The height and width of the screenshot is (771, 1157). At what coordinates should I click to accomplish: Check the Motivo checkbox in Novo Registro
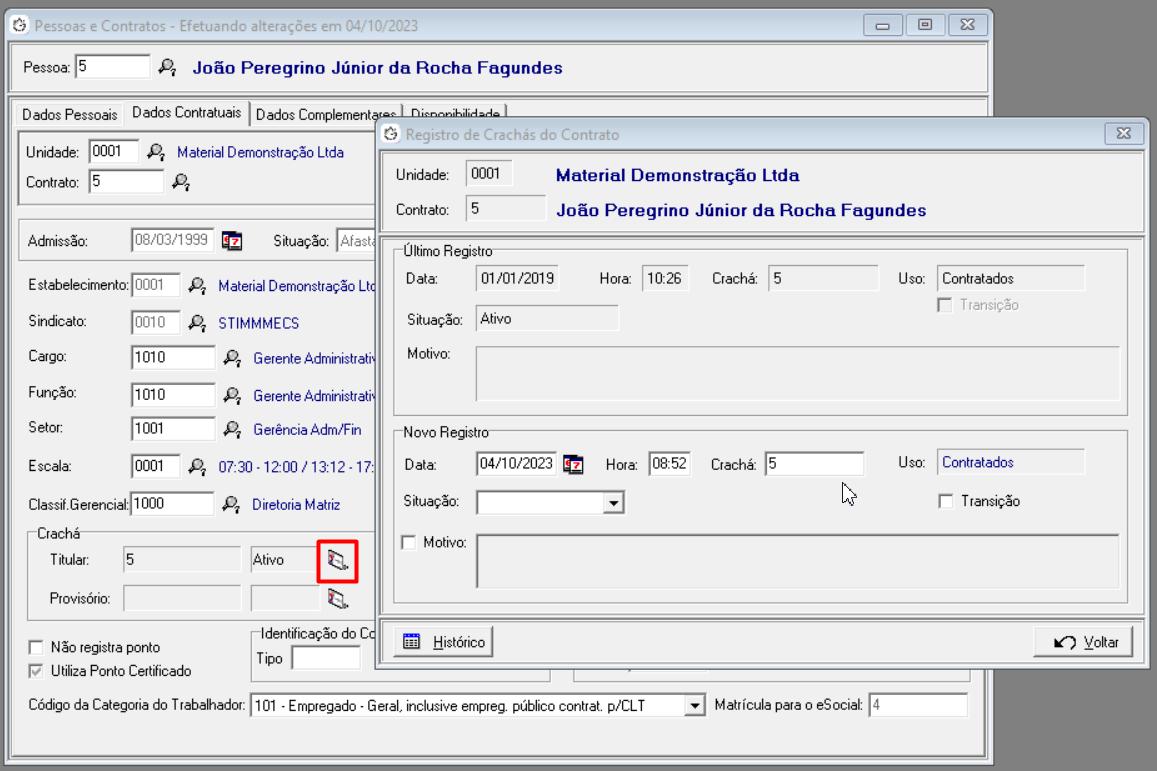click(x=408, y=542)
